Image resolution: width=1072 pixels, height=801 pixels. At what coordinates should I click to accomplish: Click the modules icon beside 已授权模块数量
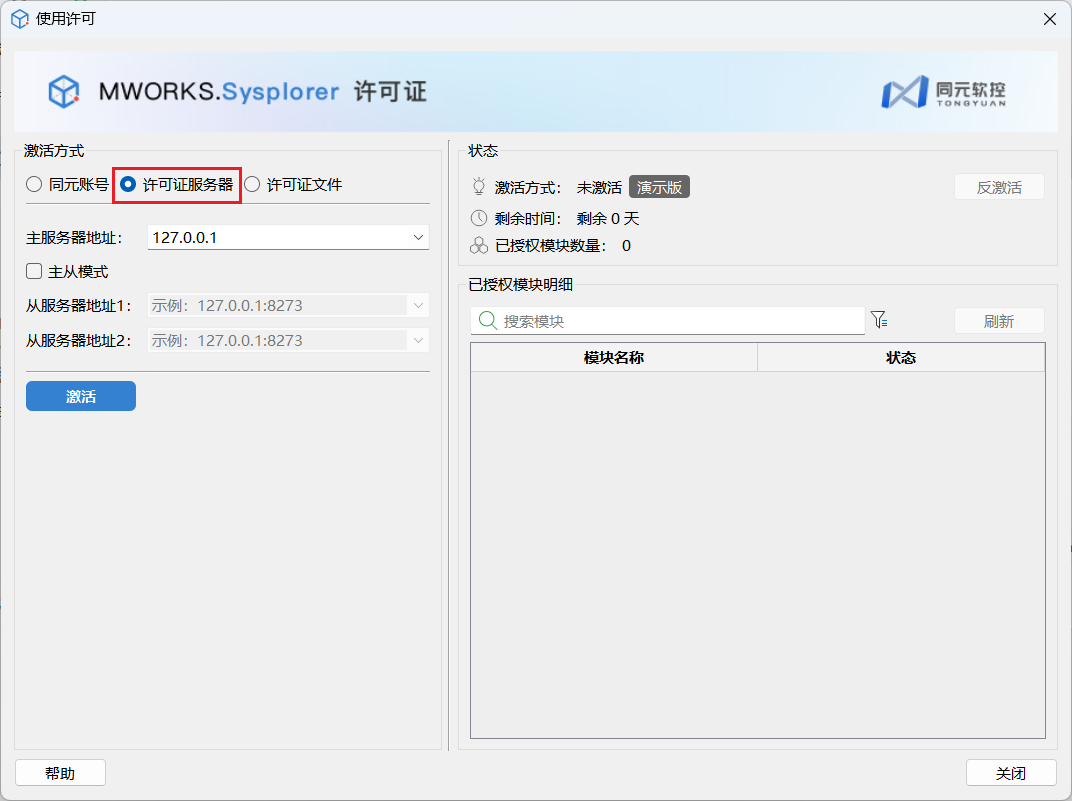[479, 246]
